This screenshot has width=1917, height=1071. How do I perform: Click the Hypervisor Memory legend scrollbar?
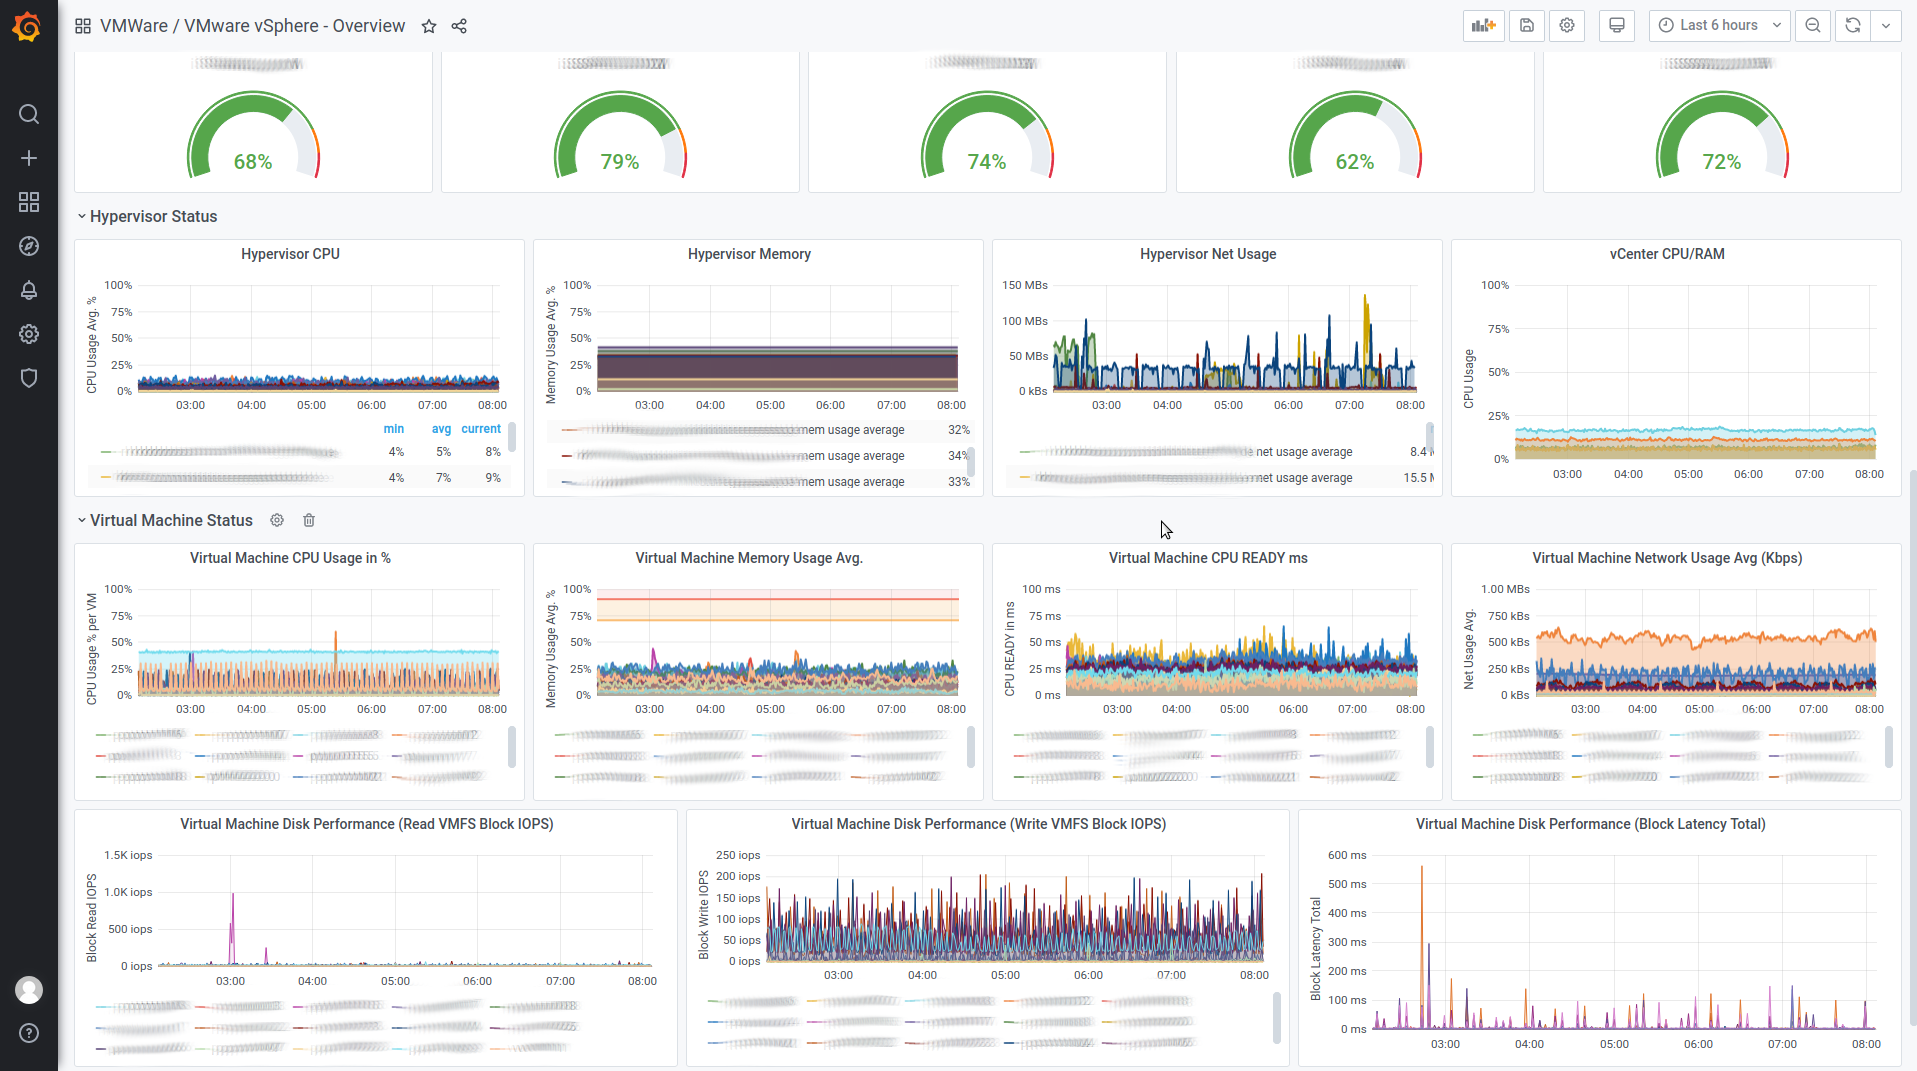[x=971, y=461]
